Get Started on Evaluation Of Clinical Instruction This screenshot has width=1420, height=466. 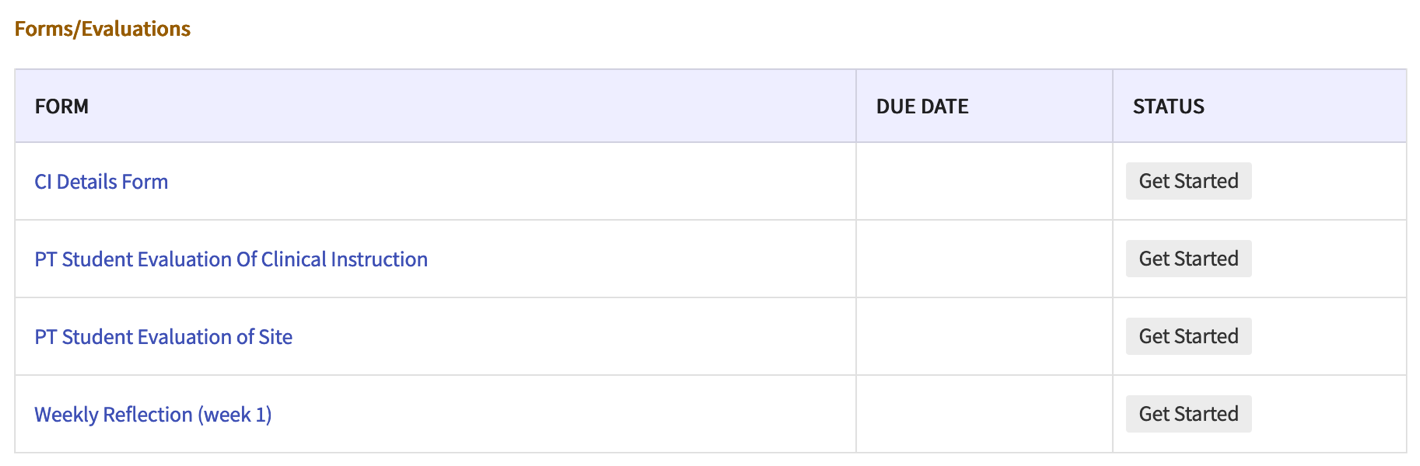pyautogui.click(x=1188, y=259)
